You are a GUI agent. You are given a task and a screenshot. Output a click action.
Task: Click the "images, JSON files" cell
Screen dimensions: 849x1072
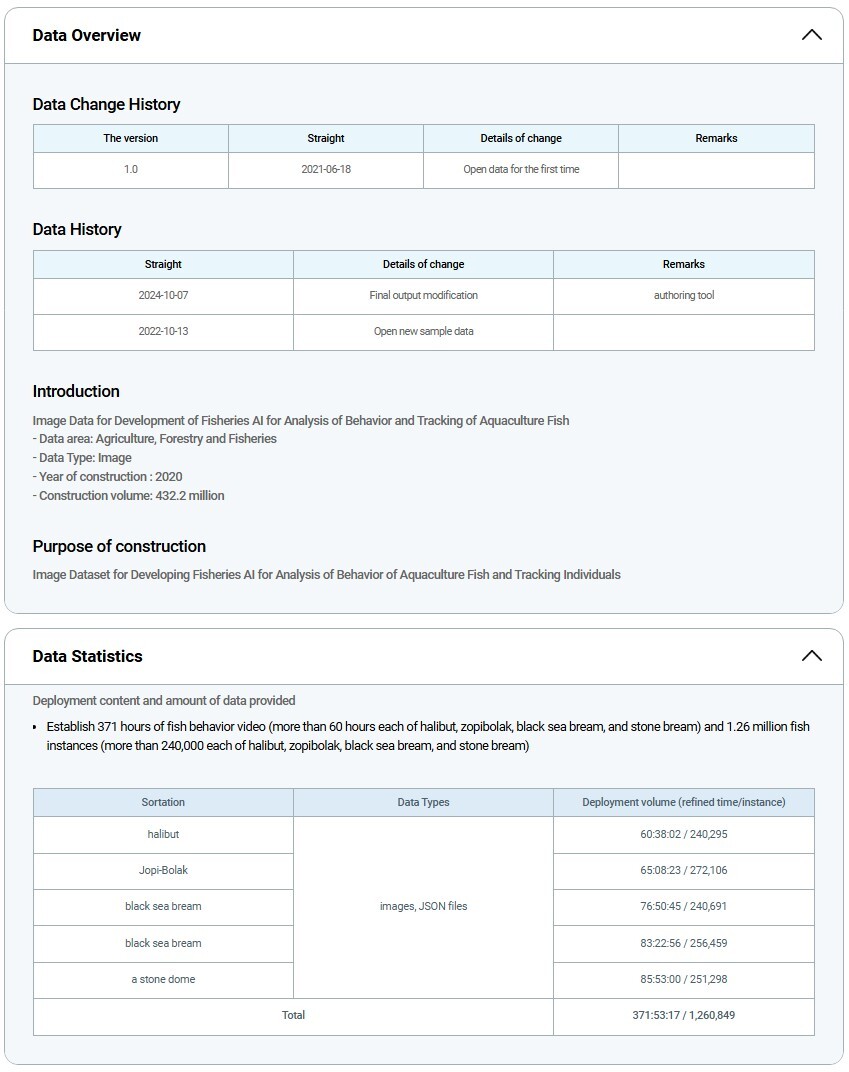(x=423, y=906)
